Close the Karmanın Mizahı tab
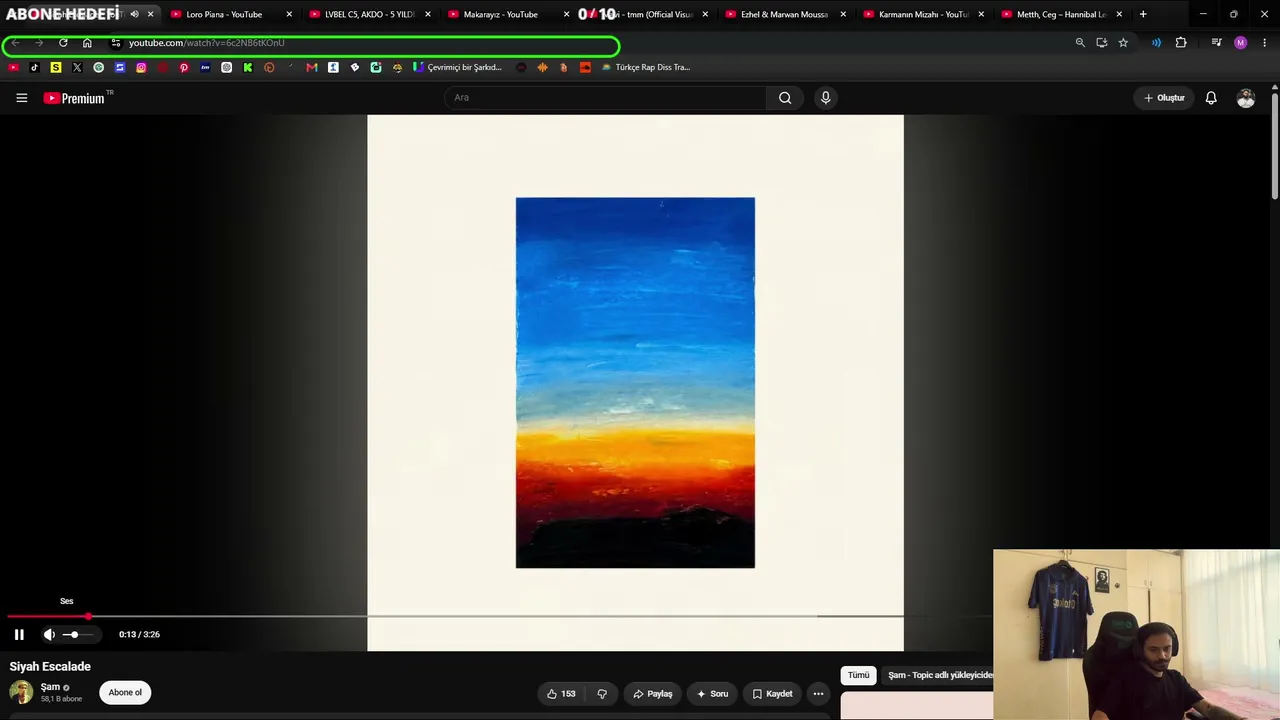The width and height of the screenshot is (1280, 720). pos(981,14)
